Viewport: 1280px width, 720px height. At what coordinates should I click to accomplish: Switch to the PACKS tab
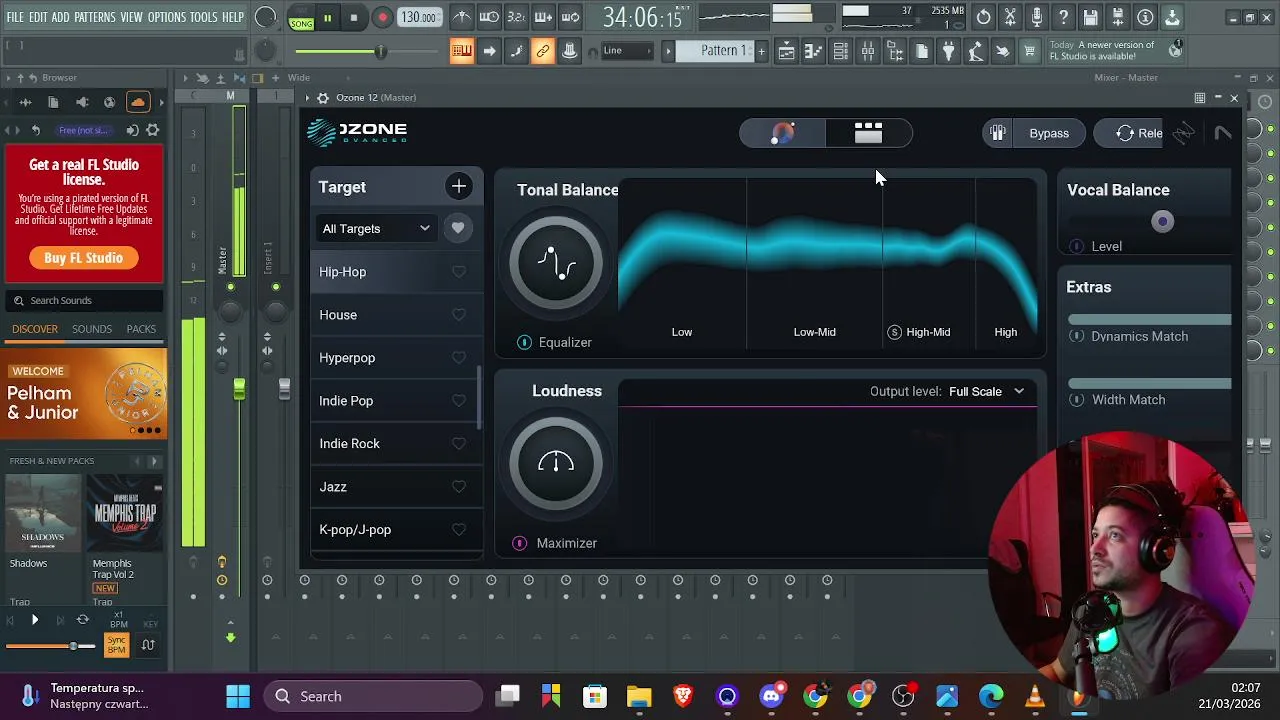(x=141, y=329)
